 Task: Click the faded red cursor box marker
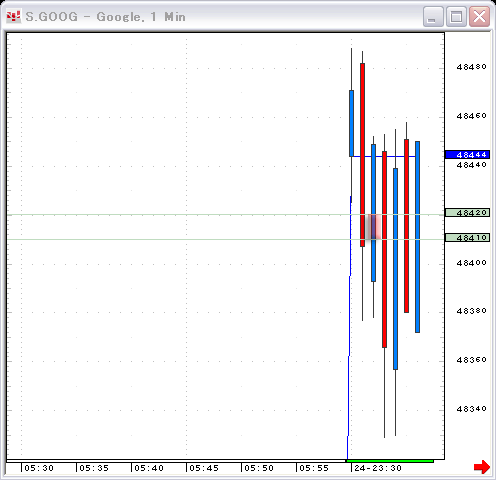pos(373,227)
